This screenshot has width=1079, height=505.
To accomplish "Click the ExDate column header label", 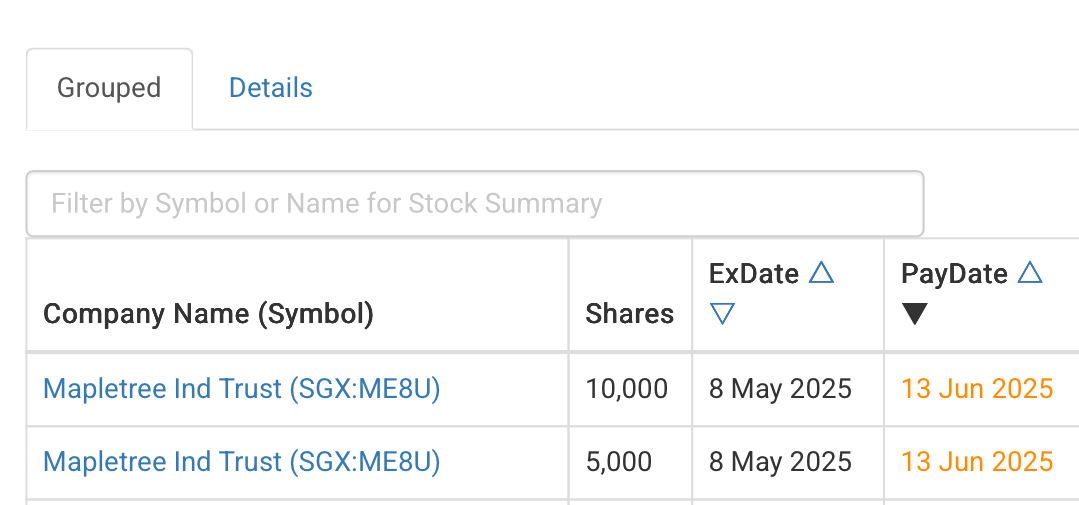I will (754, 274).
